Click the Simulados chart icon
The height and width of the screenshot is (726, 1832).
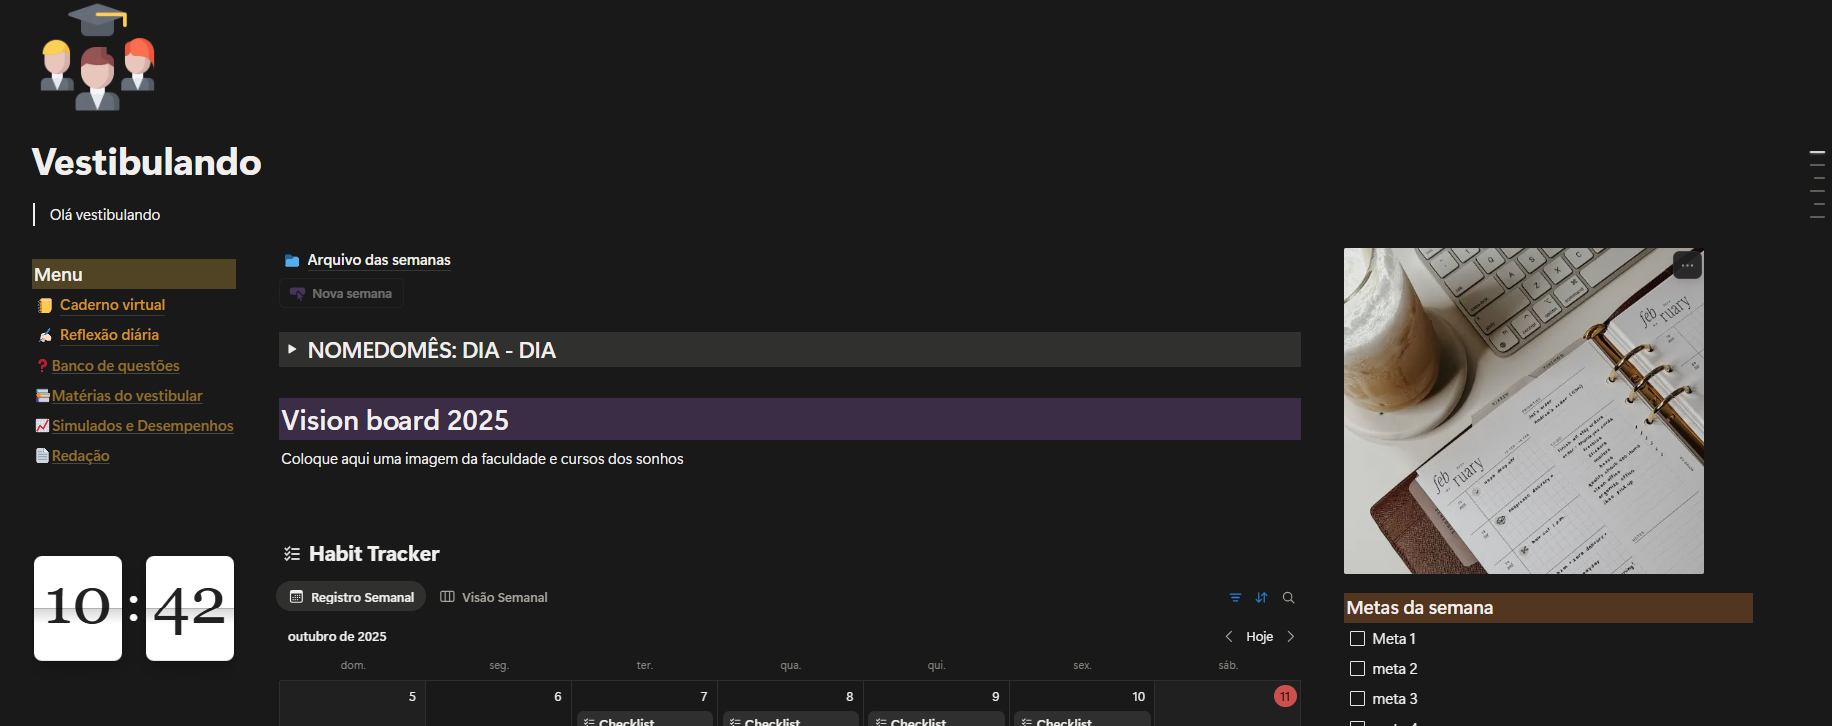[x=42, y=426]
